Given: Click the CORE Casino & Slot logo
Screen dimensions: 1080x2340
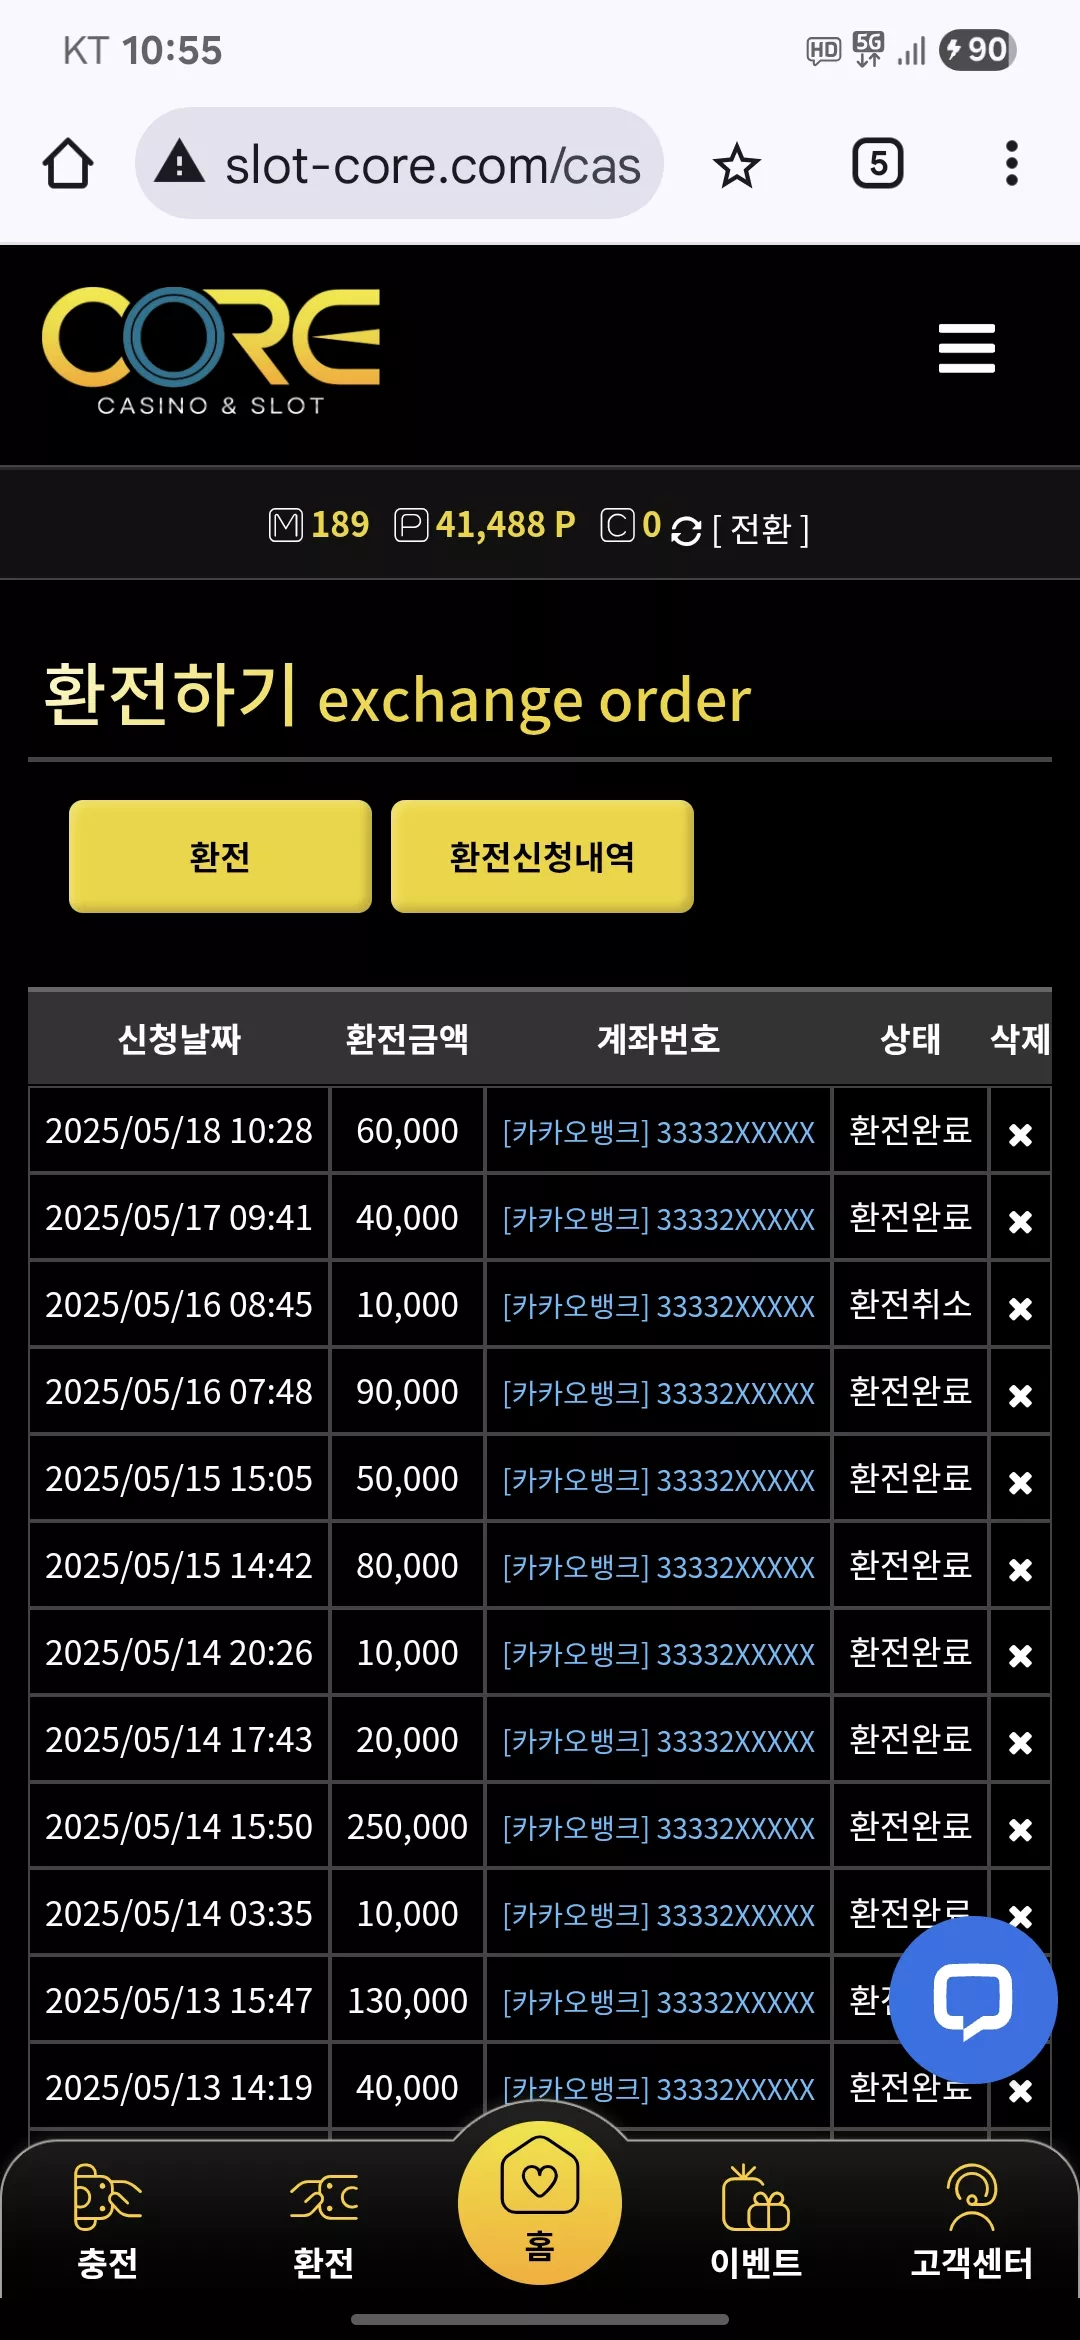Looking at the screenshot, I should pos(211,351).
